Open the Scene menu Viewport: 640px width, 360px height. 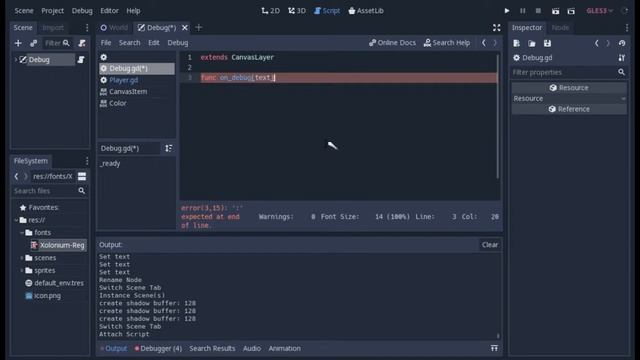point(24,11)
